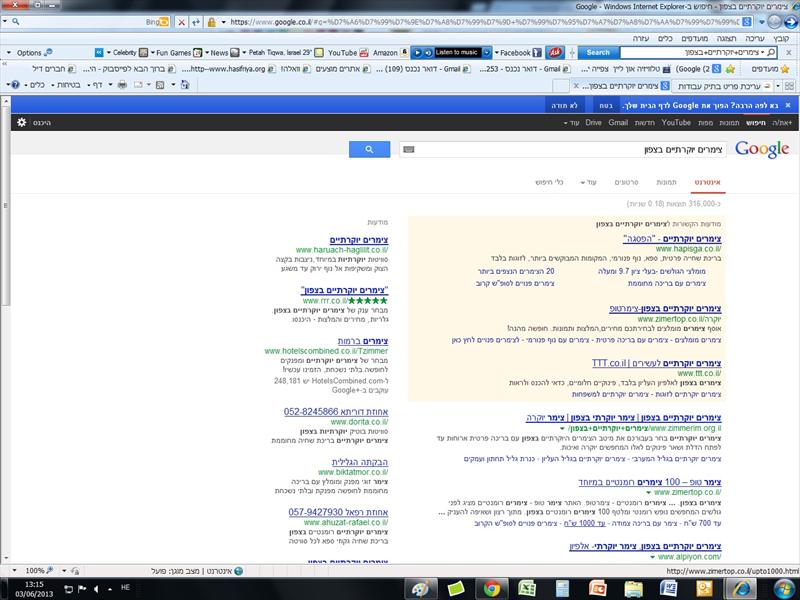Screen dimensions: 800x600
Task: Click the blue toolbar Search button
Action: pos(598,52)
